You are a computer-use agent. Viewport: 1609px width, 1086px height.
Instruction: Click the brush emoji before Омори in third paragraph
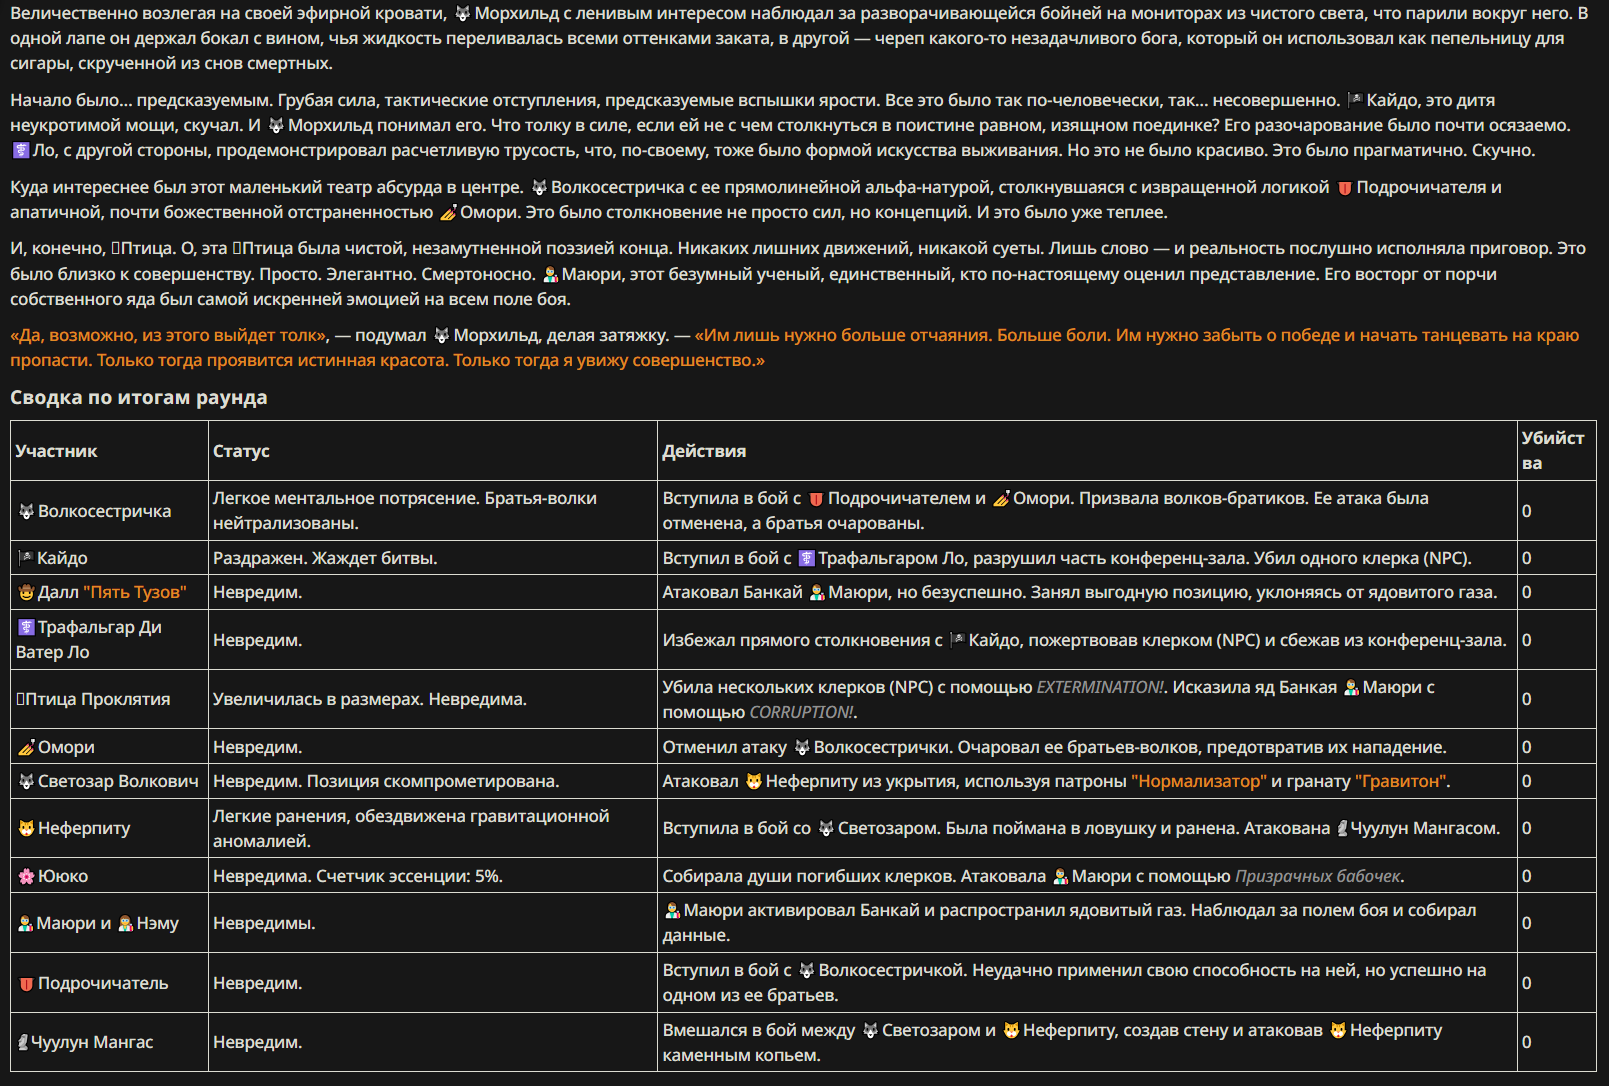448,212
